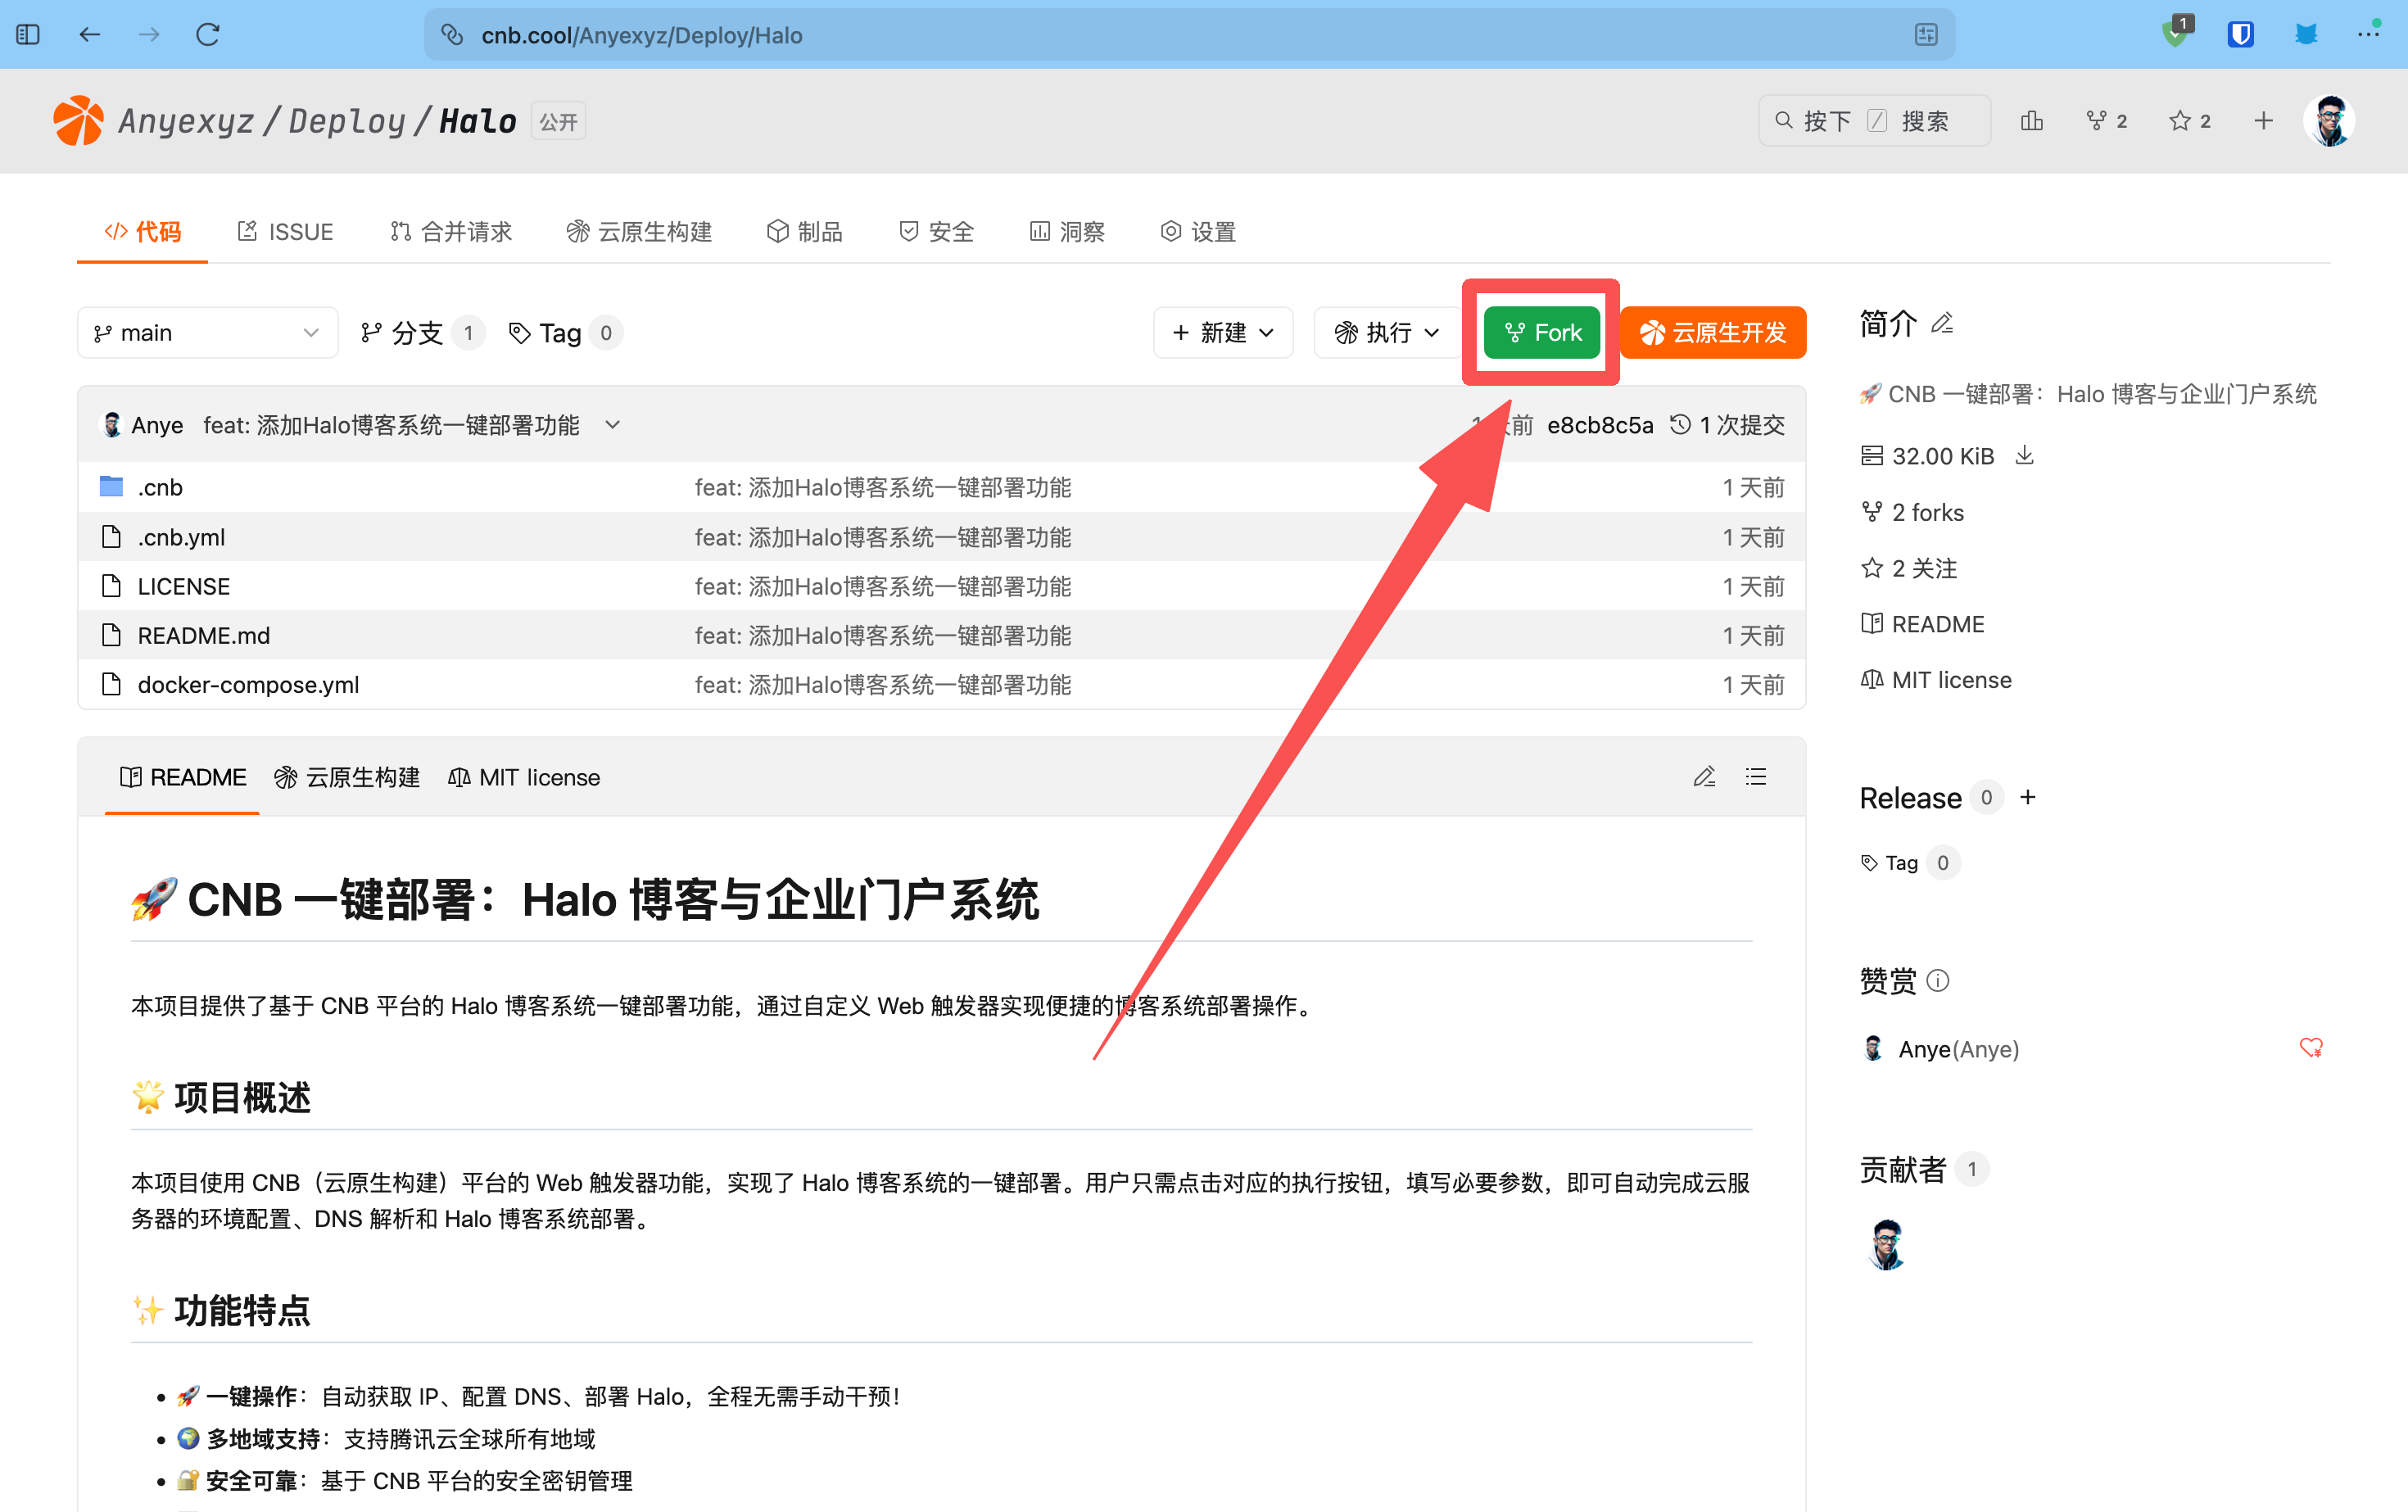Add a new Release with plus icon
This screenshot has height=1512, width=2408.
(x=2028, y=797)
